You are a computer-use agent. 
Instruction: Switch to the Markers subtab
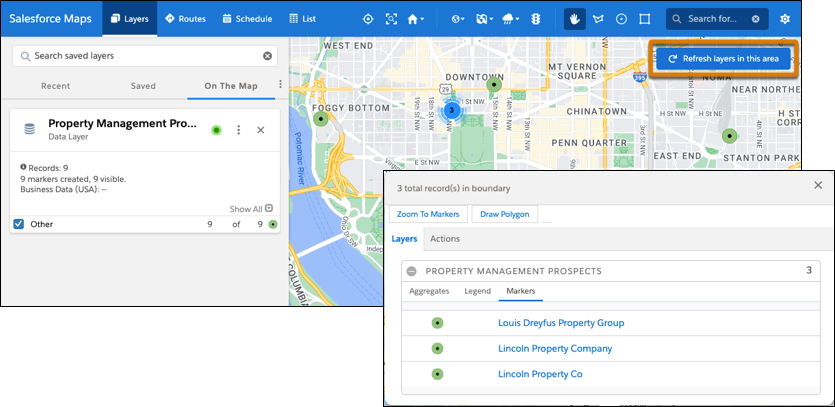coord(521,291)
